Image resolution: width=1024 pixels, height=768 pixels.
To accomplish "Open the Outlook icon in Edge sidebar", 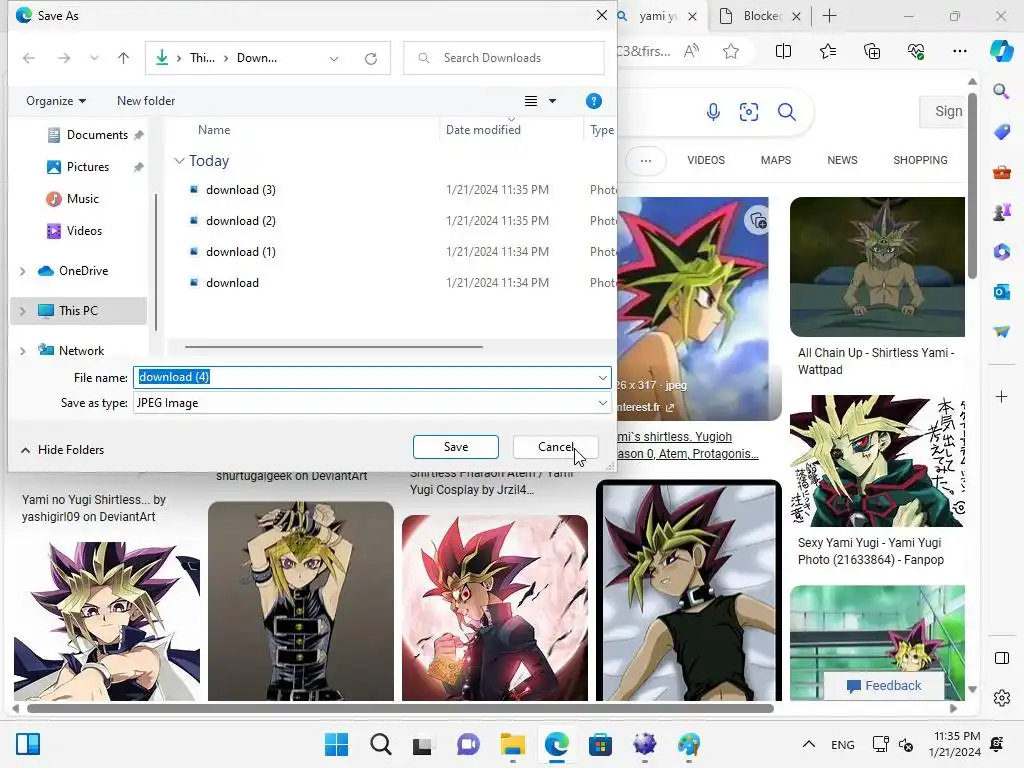I will [x=1001, y=292].
